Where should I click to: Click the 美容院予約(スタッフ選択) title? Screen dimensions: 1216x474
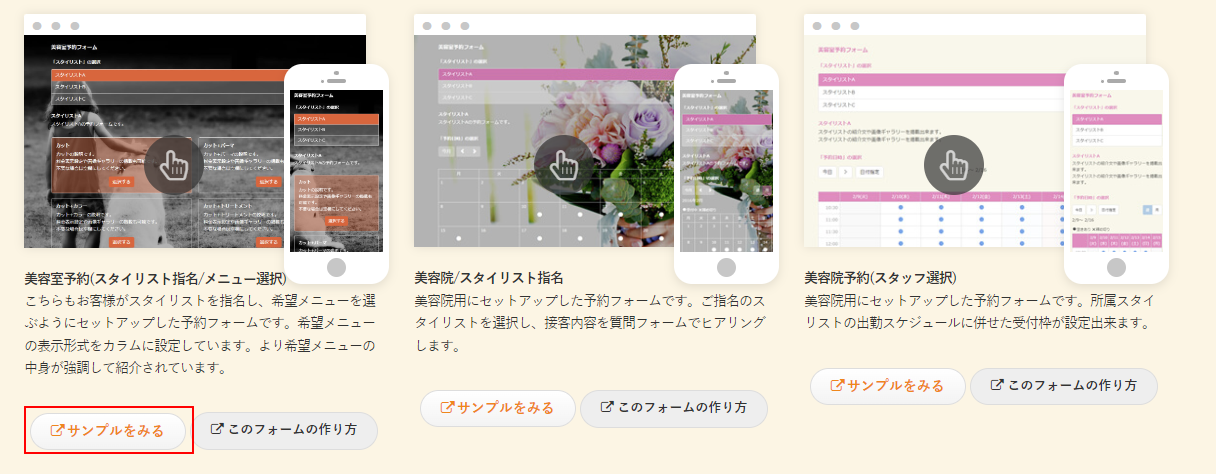[x=880, y=277]
